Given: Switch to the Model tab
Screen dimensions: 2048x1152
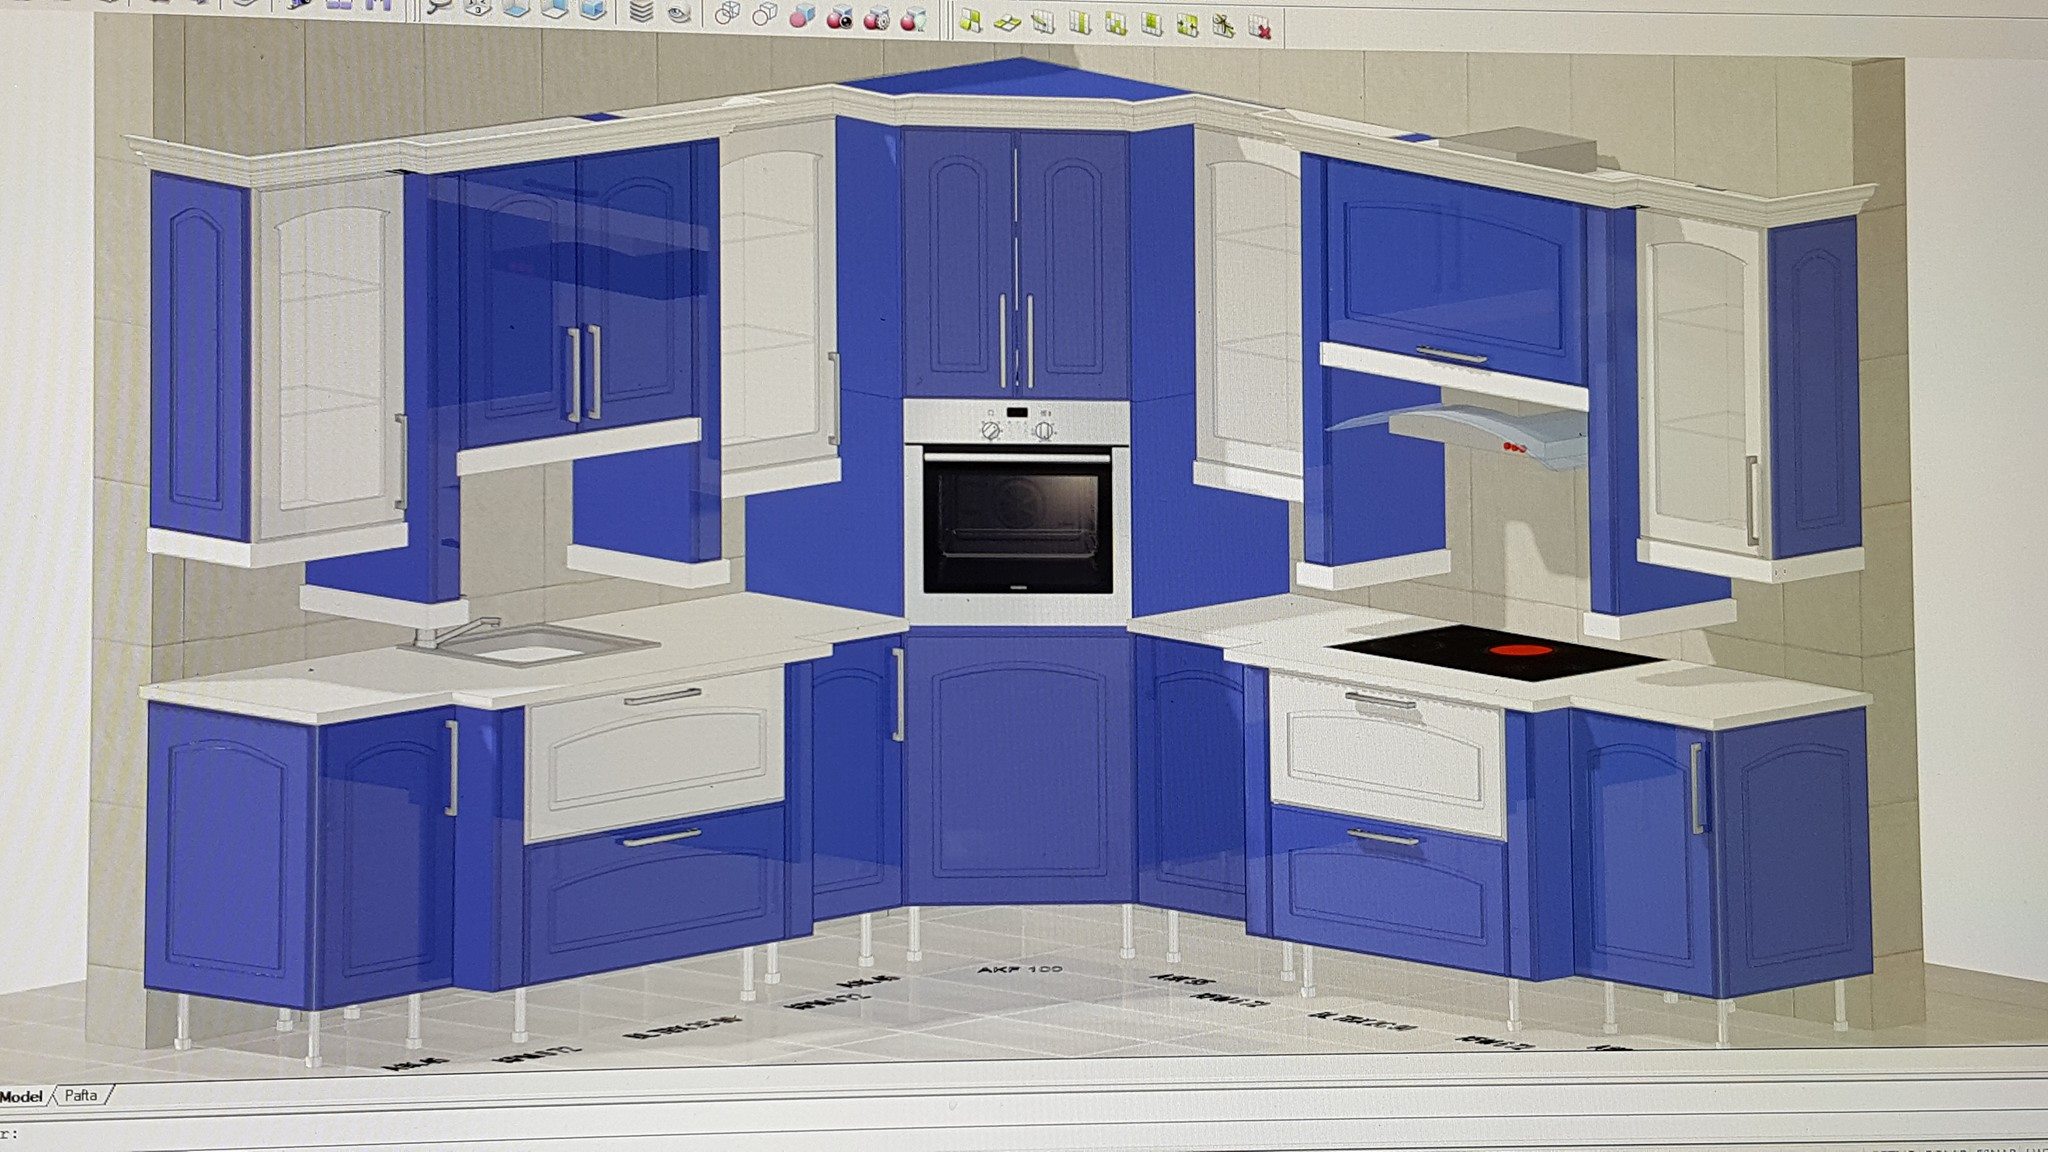Looking at the screenshot, I should coord(22,1096).
